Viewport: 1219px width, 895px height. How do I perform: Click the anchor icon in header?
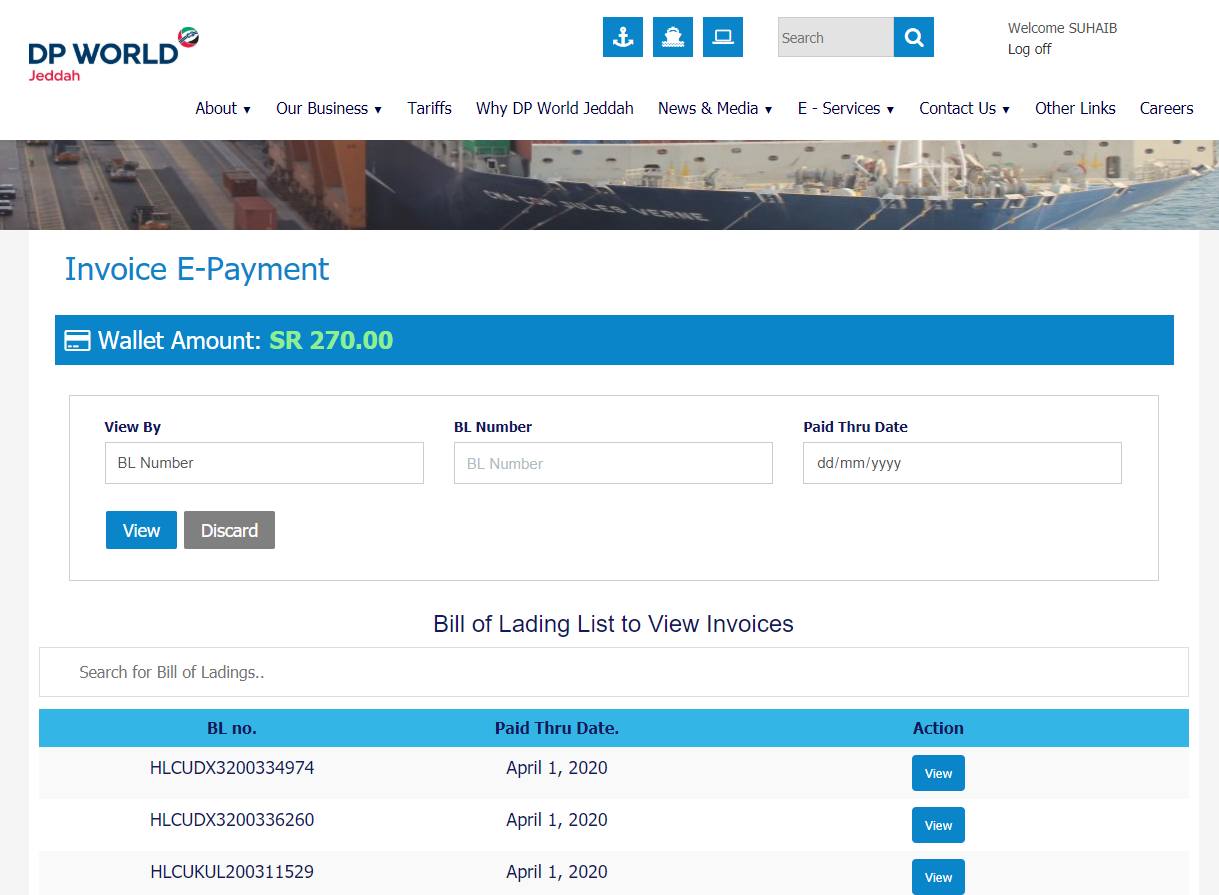pos(623,37)
